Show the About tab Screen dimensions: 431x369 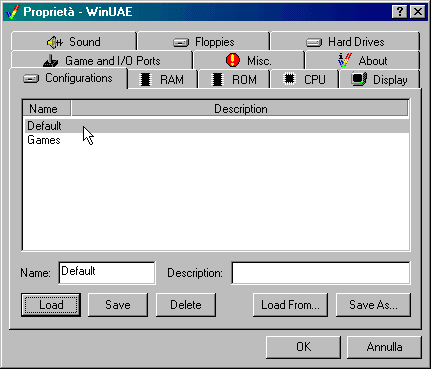362,60
